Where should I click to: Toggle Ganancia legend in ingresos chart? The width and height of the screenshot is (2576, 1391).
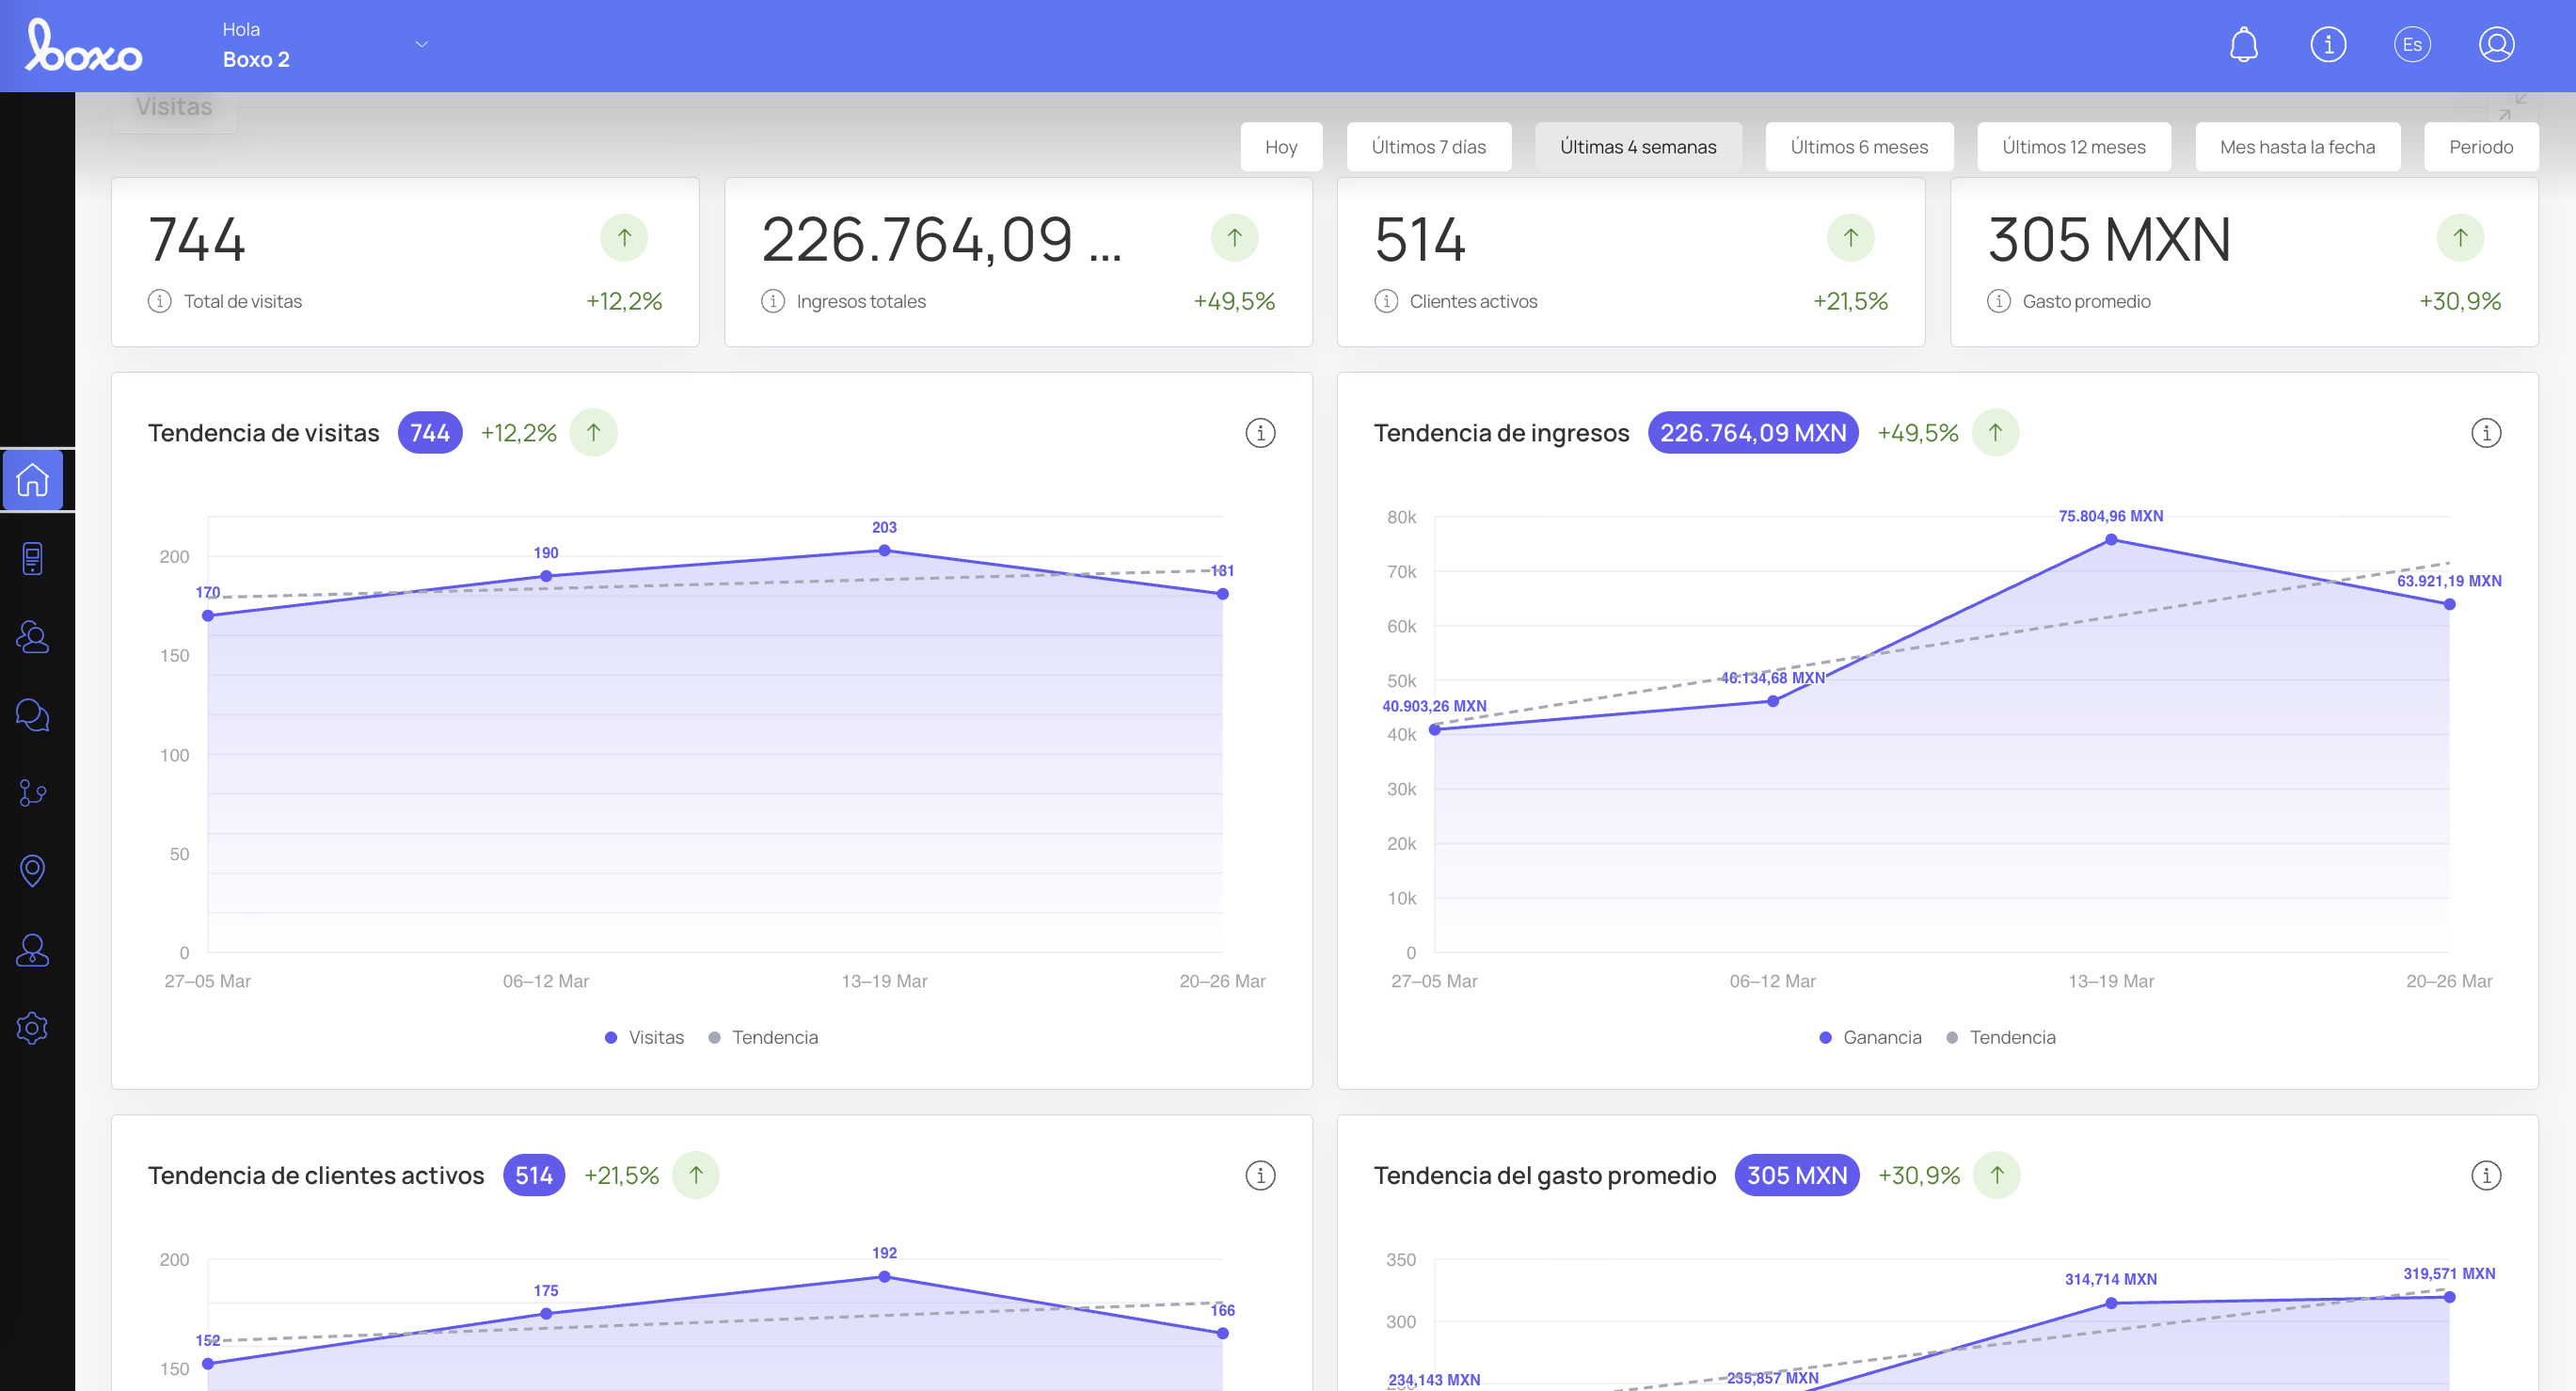(x=1870, y=1037)
